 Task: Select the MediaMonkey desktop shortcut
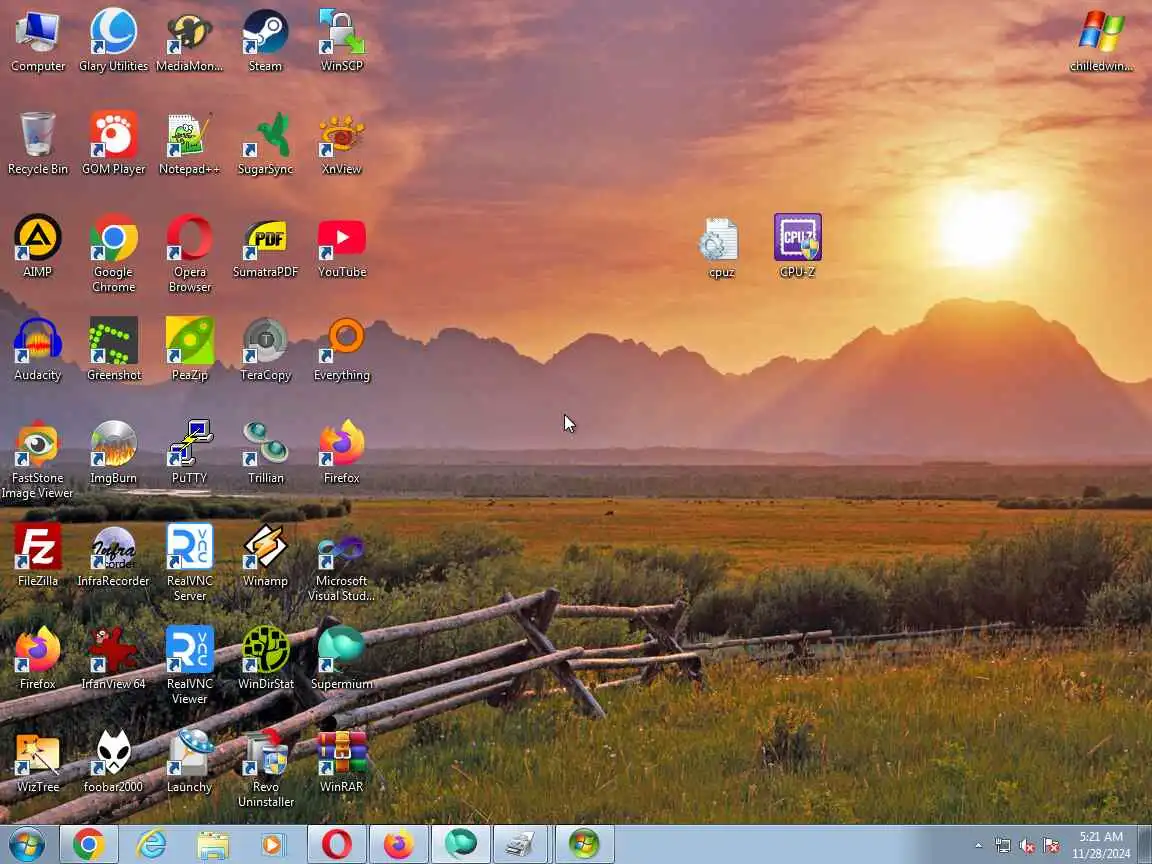[x=190, y=41]
